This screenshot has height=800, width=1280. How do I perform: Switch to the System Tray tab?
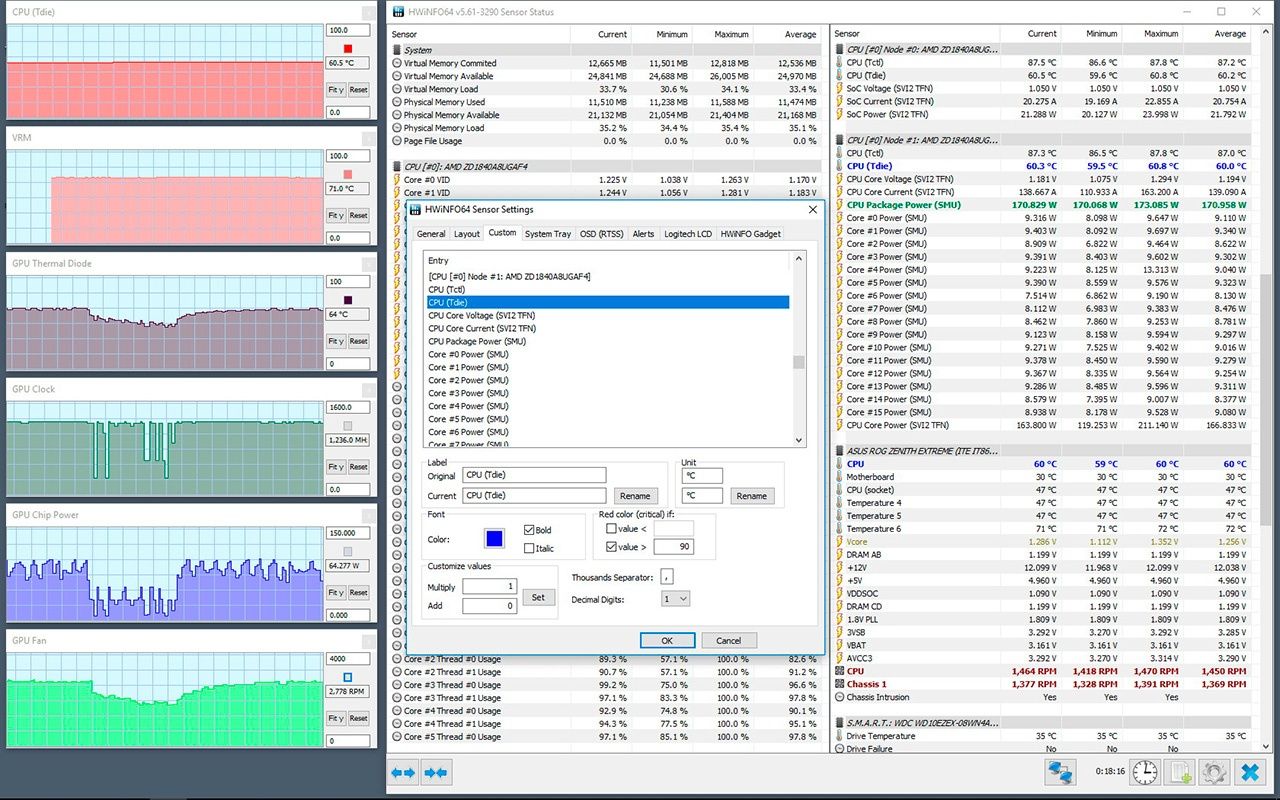click(x=547, y=234)
